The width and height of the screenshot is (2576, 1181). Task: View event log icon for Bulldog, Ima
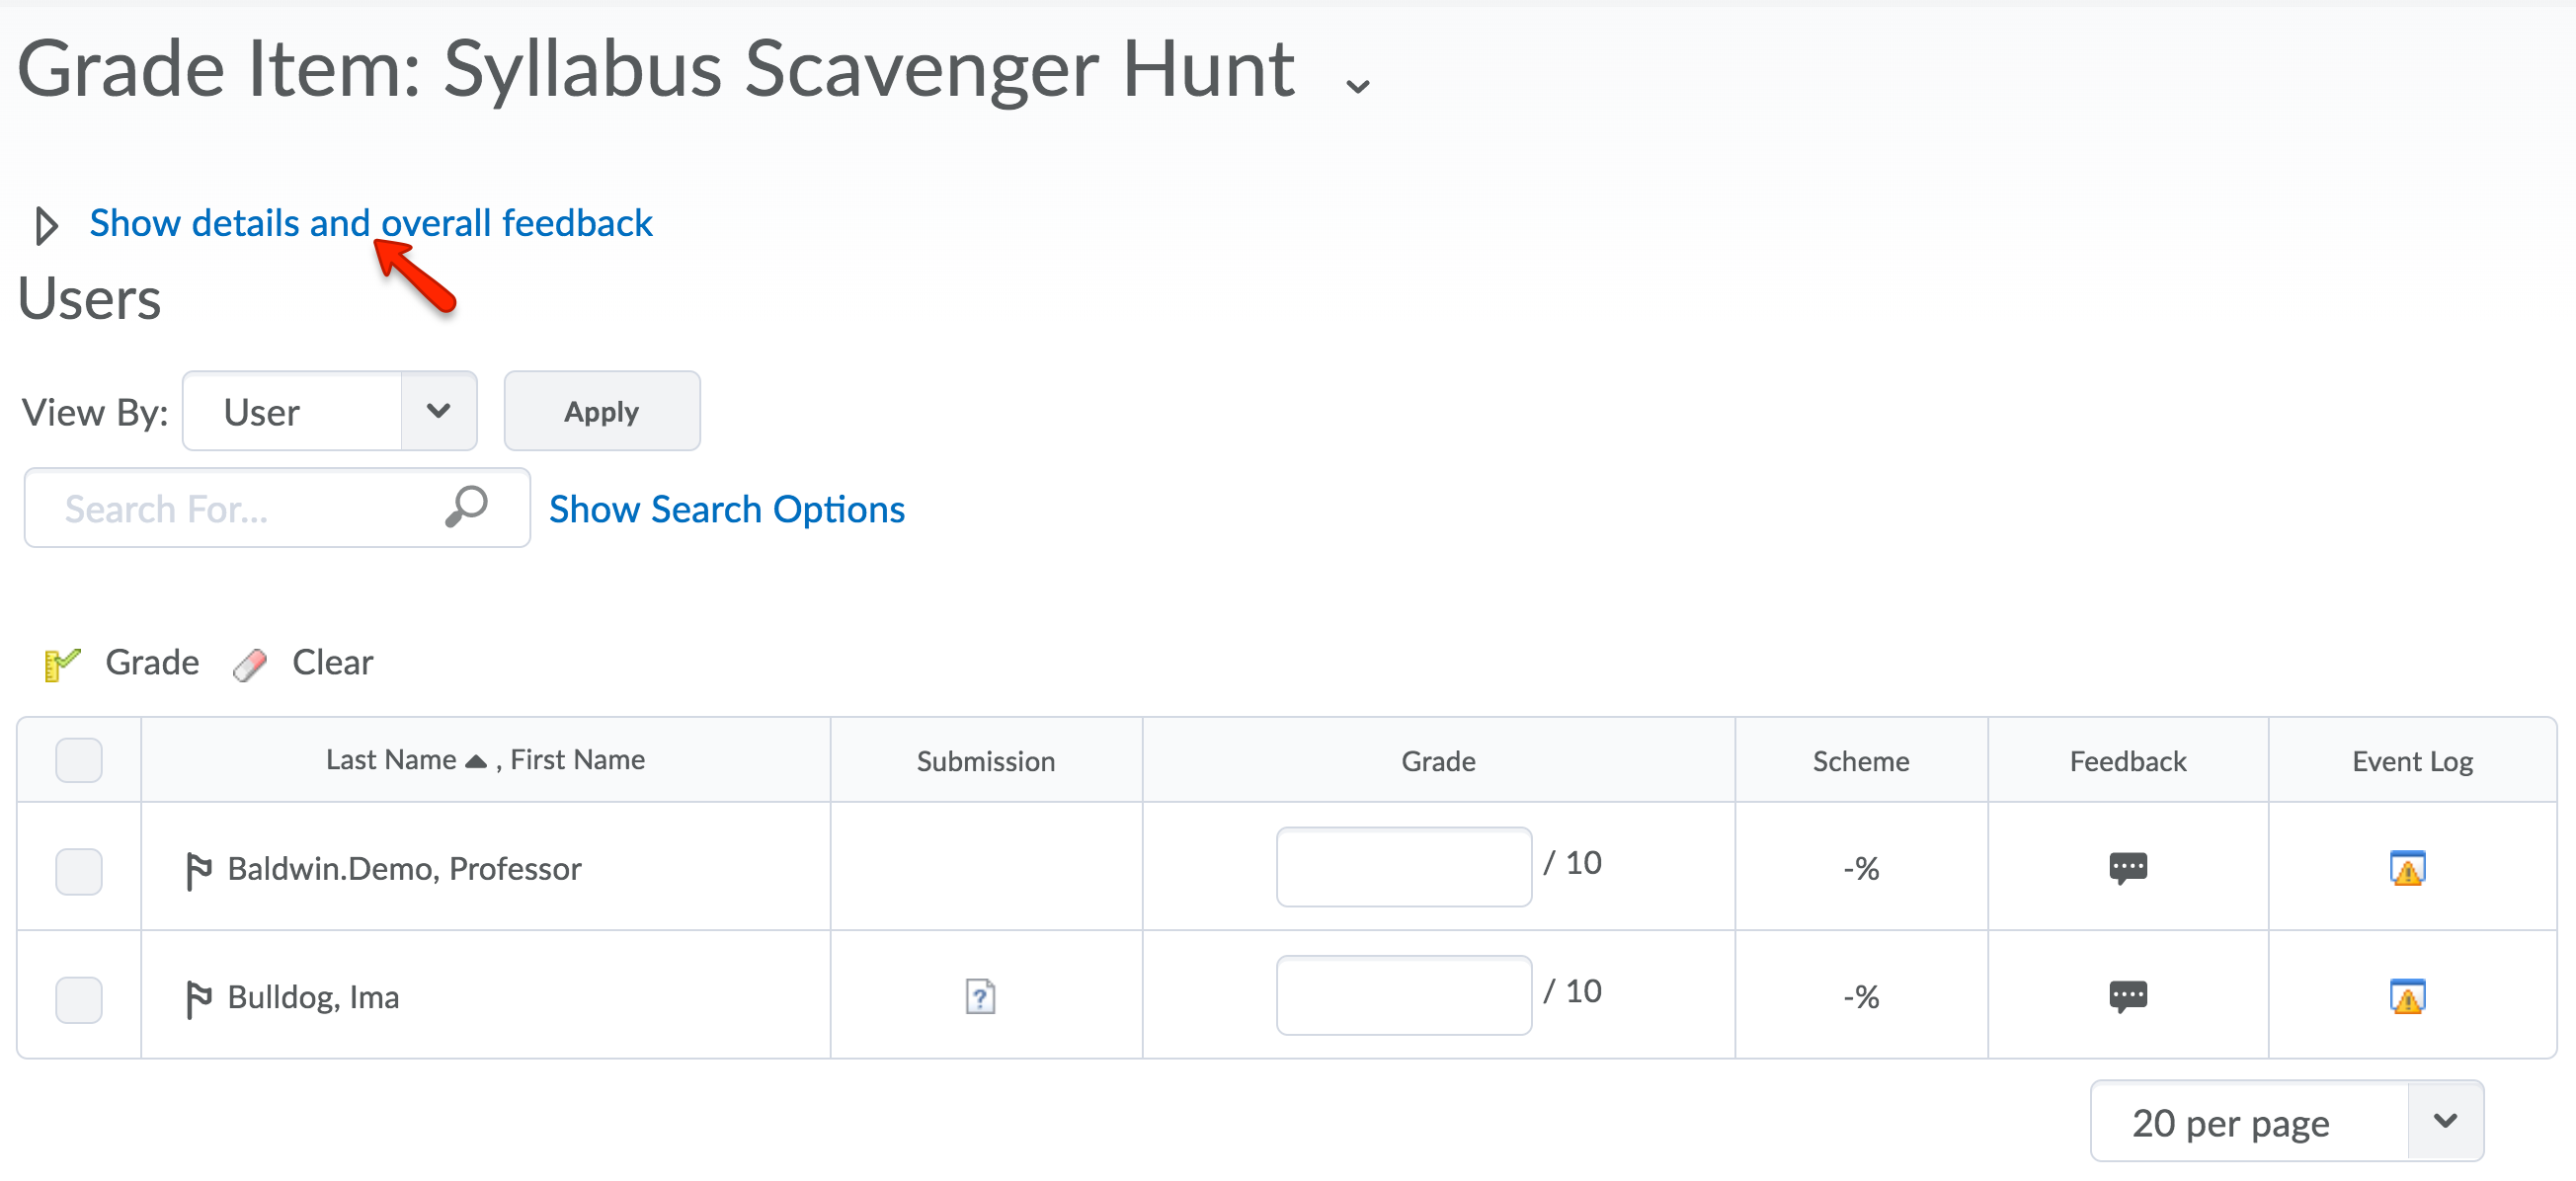(x=2407, y=997)
